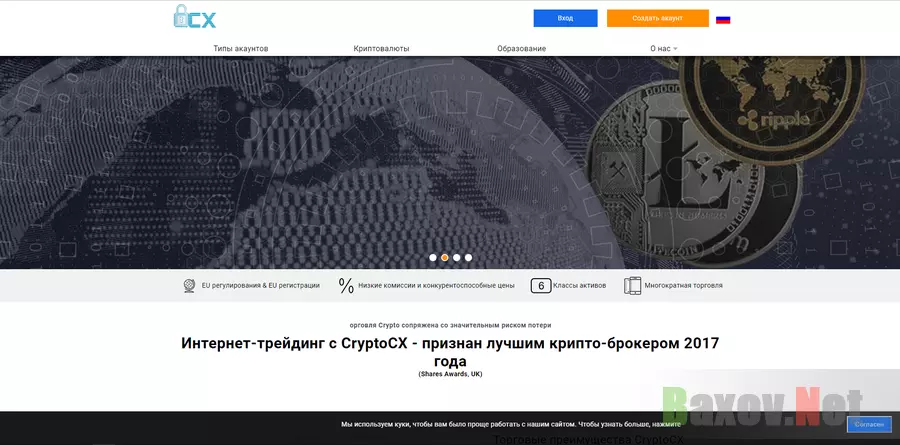900x445 pixels.
Task: Select the fourth carousel slide dot
Action: 468,257
